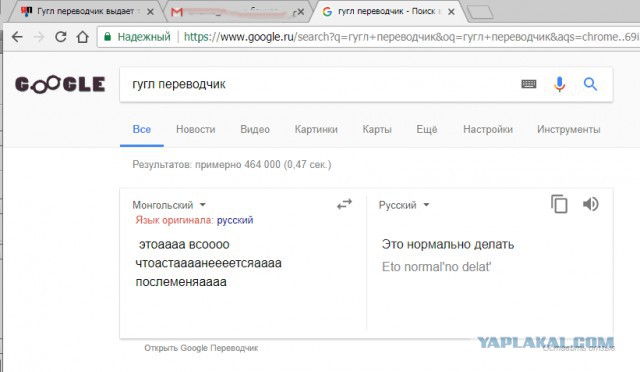
Task: Reload the page with refresh icon
Action: pos(61,37)
